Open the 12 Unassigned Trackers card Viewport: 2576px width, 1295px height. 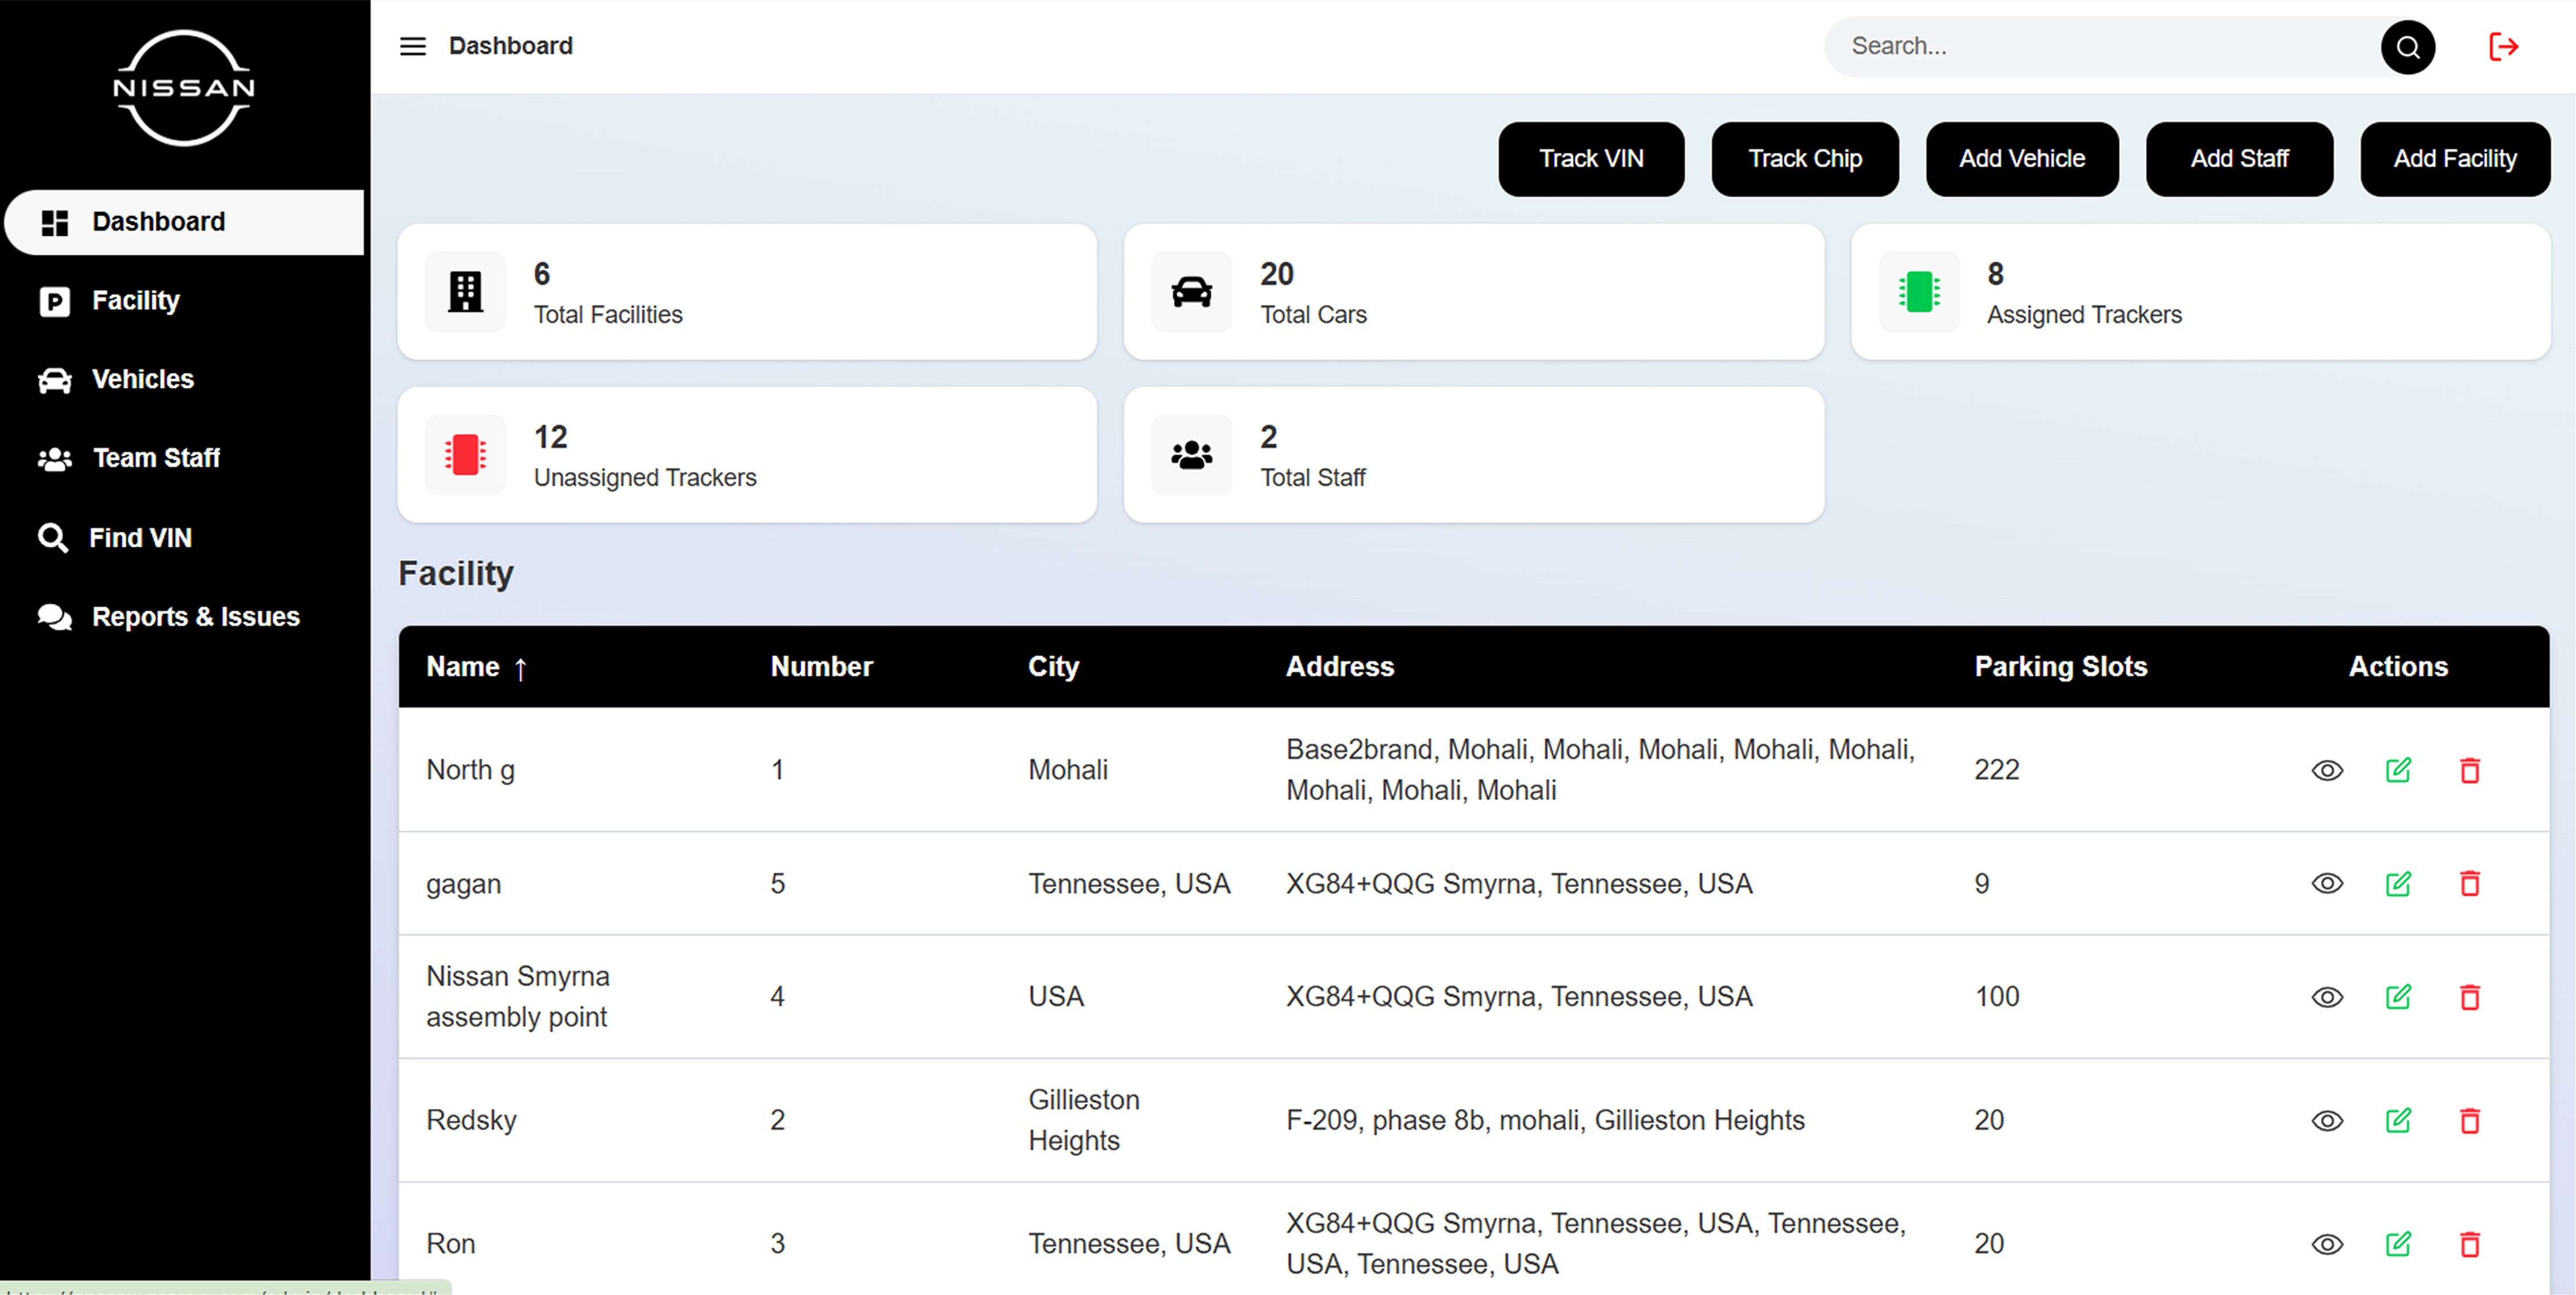point(747,455)
